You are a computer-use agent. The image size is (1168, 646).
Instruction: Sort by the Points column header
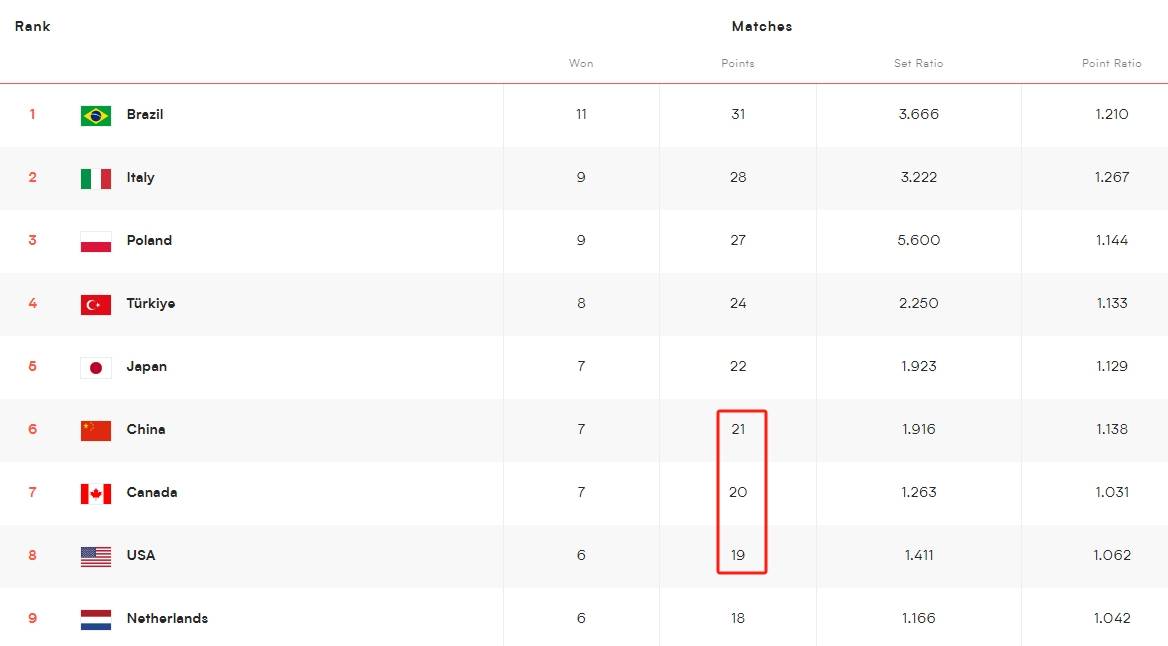pos(738,64)
